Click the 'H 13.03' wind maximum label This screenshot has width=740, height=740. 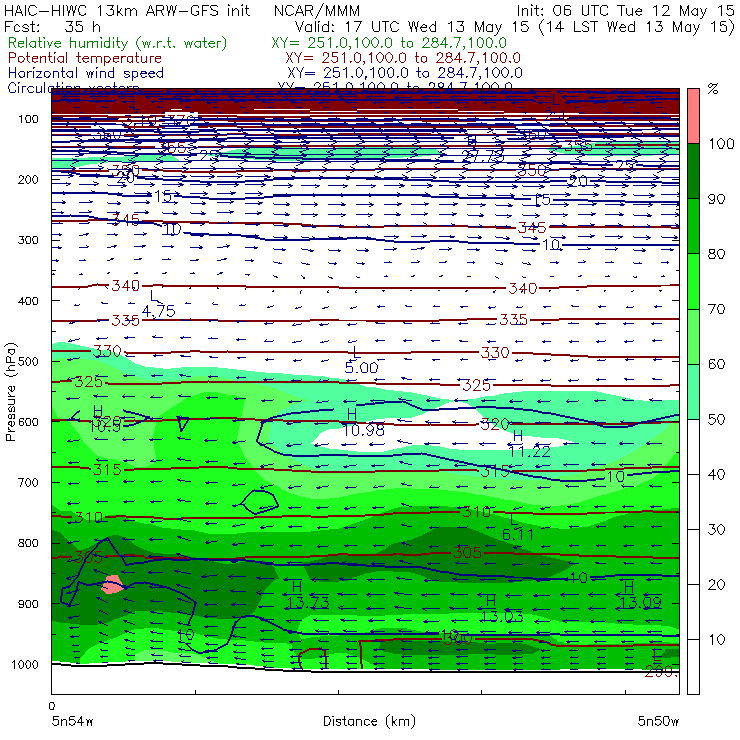[x=502, y=609]
